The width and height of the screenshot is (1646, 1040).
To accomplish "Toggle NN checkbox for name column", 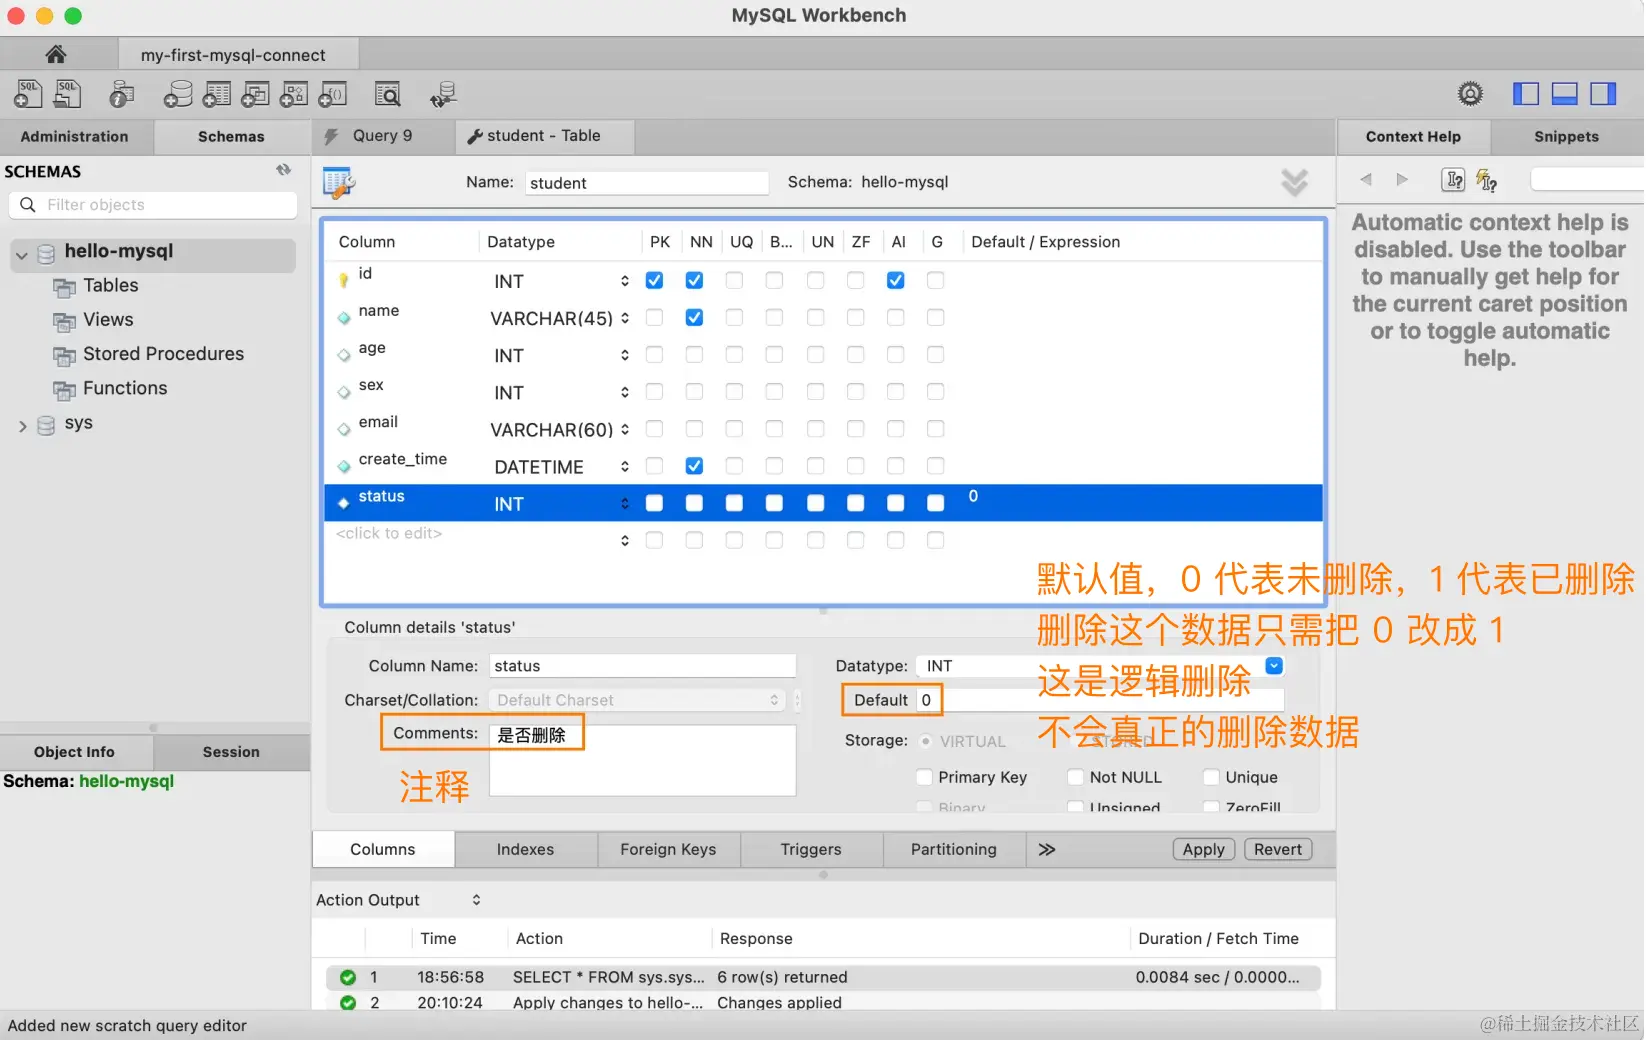I will pyautogui.click(x=694, y=317).
